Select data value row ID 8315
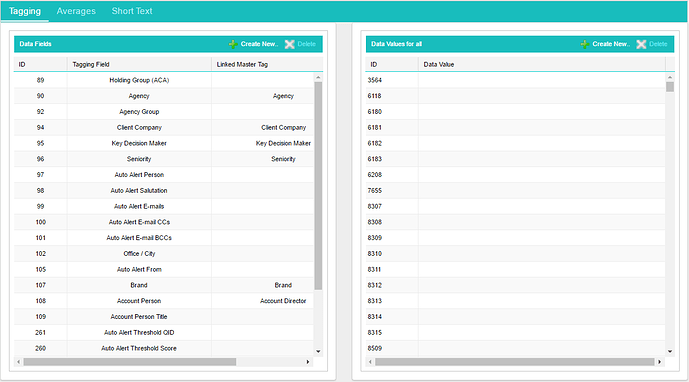This screenshot has width=689, height=382. (x=515, y=333)
